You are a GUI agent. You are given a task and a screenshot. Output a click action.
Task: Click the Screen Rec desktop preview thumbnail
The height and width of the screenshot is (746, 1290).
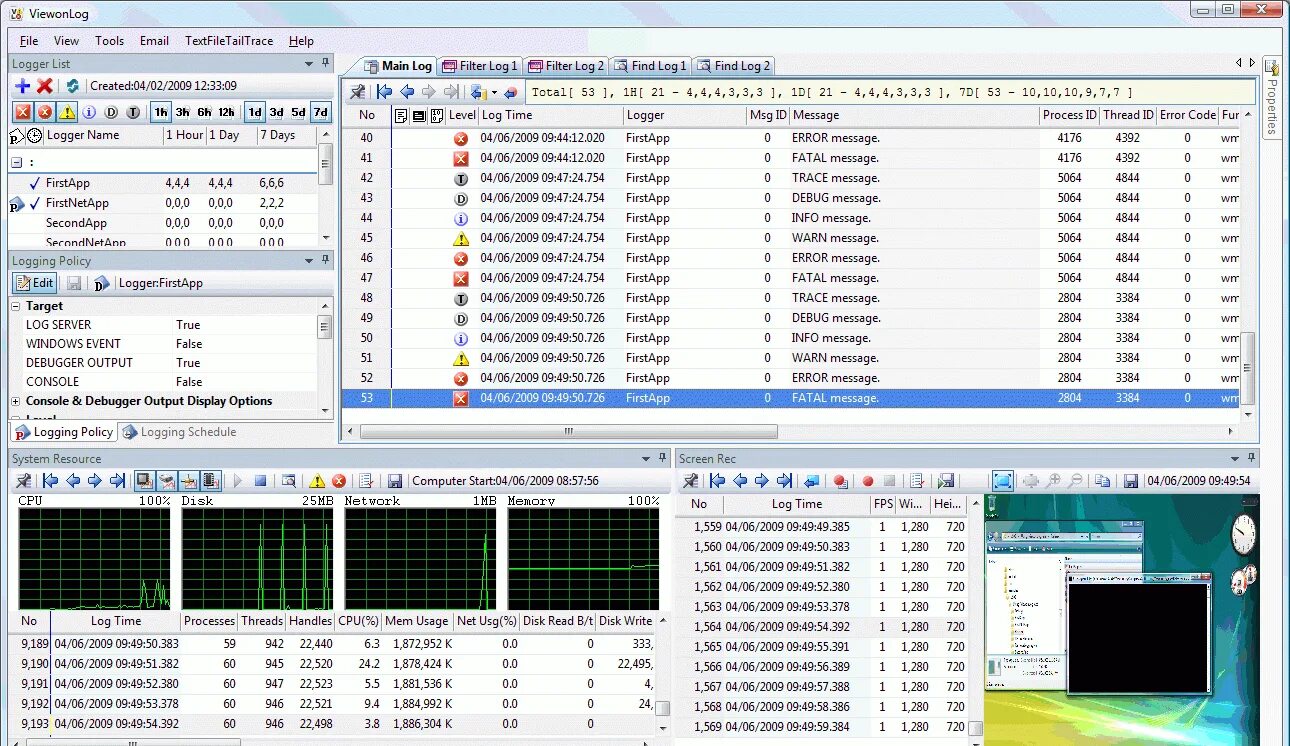[x=1121, y=619]
